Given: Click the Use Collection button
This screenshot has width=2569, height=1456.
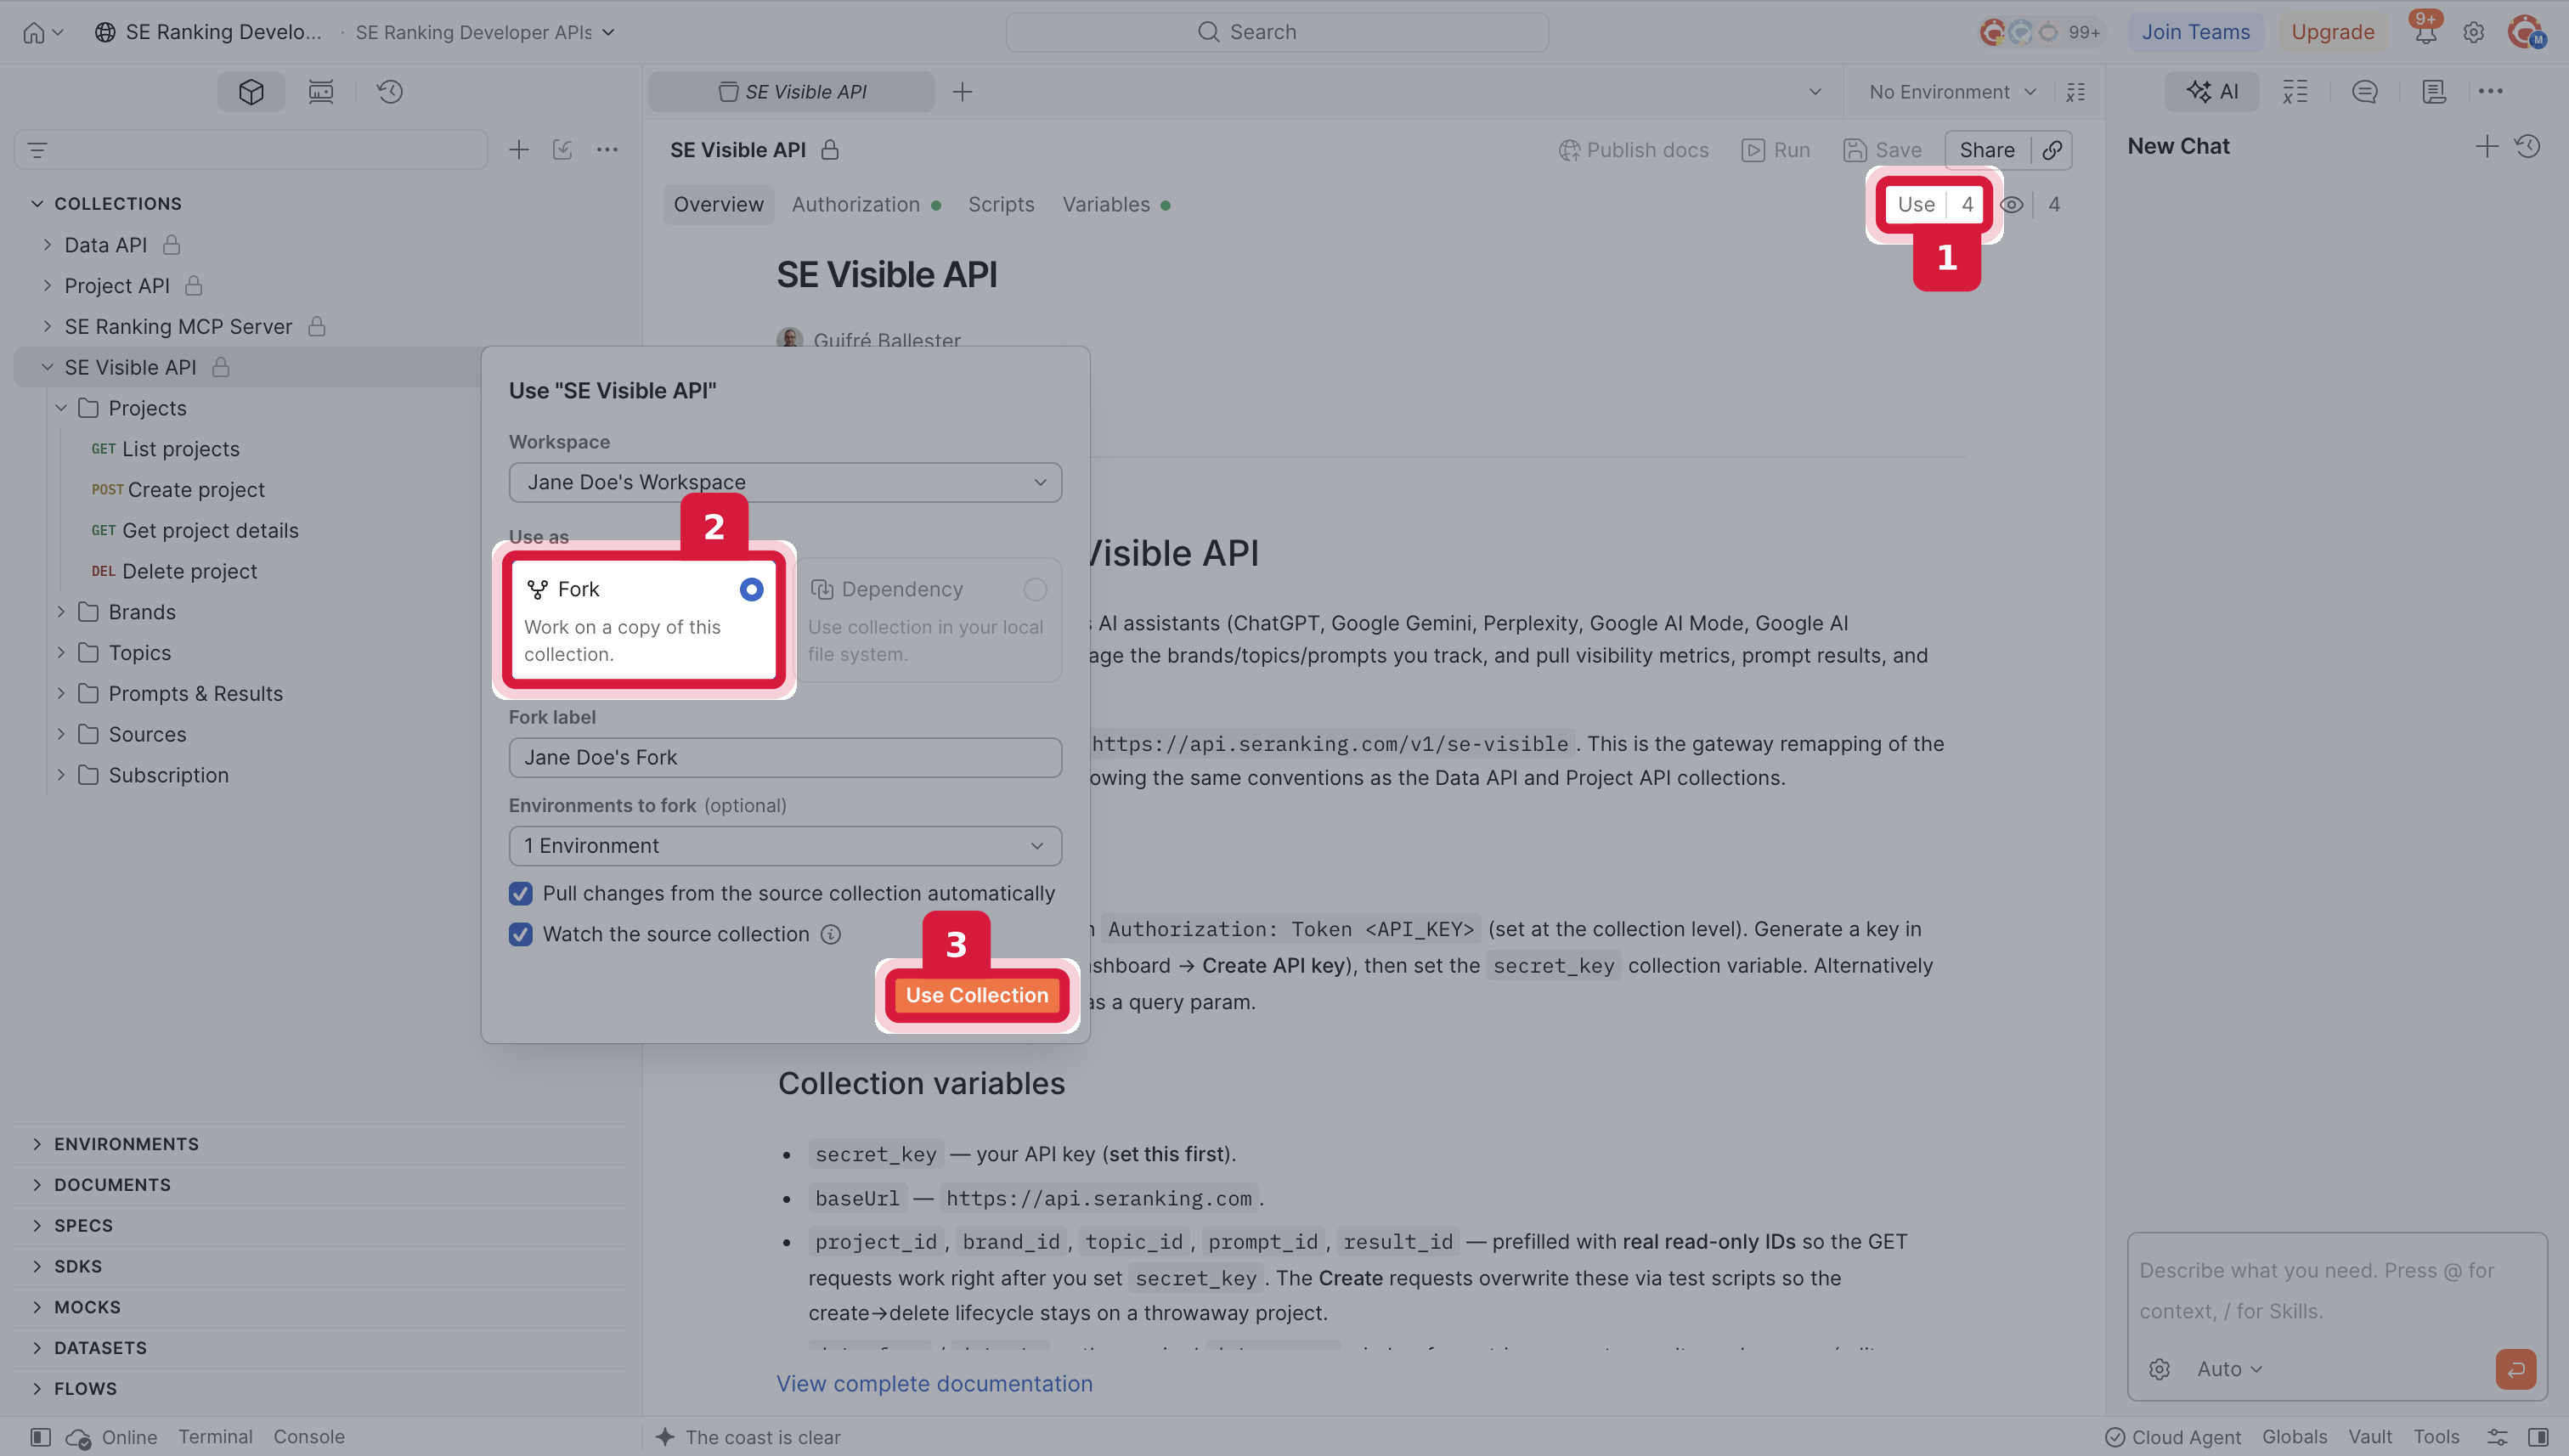Looking at the screenshot, I should 977,995.
